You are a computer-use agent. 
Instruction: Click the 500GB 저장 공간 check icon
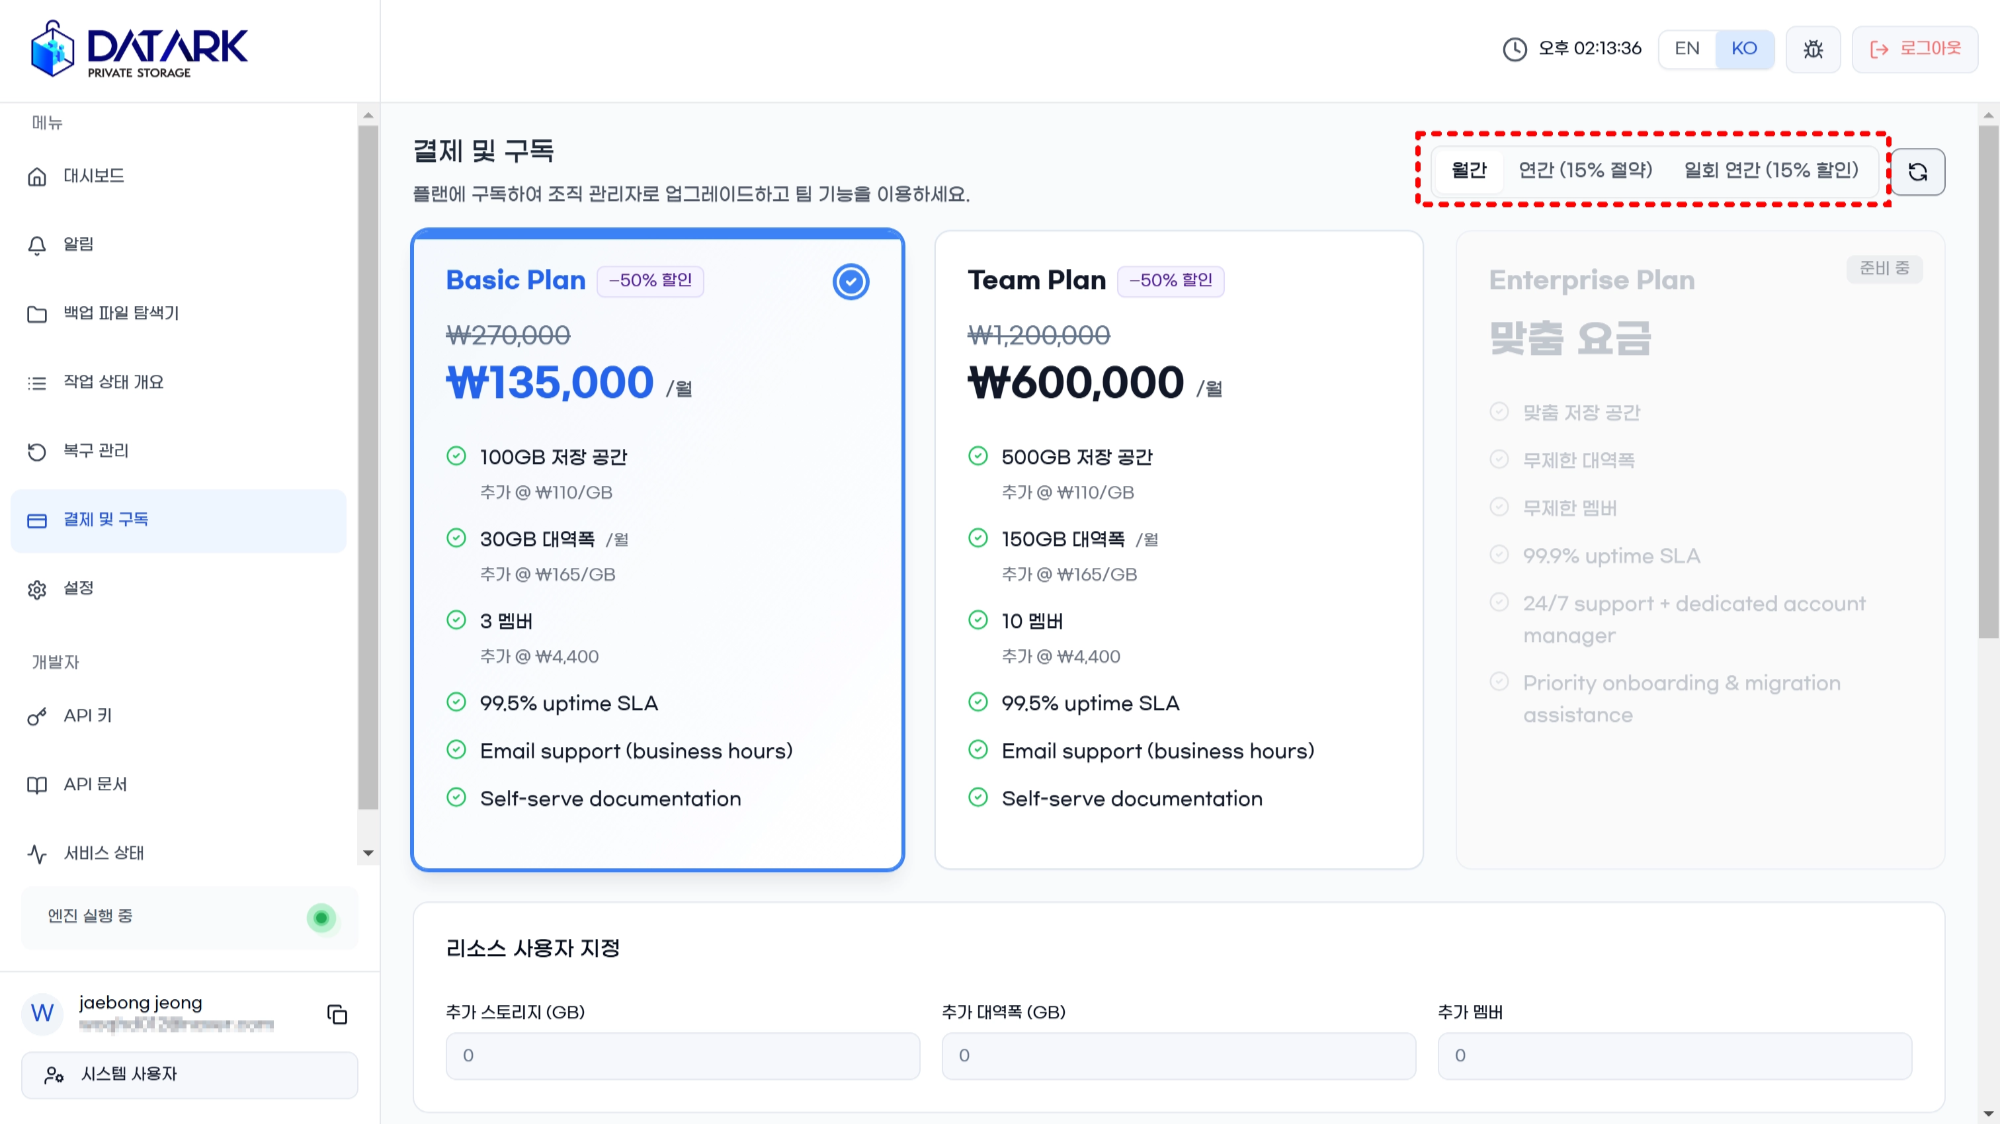coord(978,456)
